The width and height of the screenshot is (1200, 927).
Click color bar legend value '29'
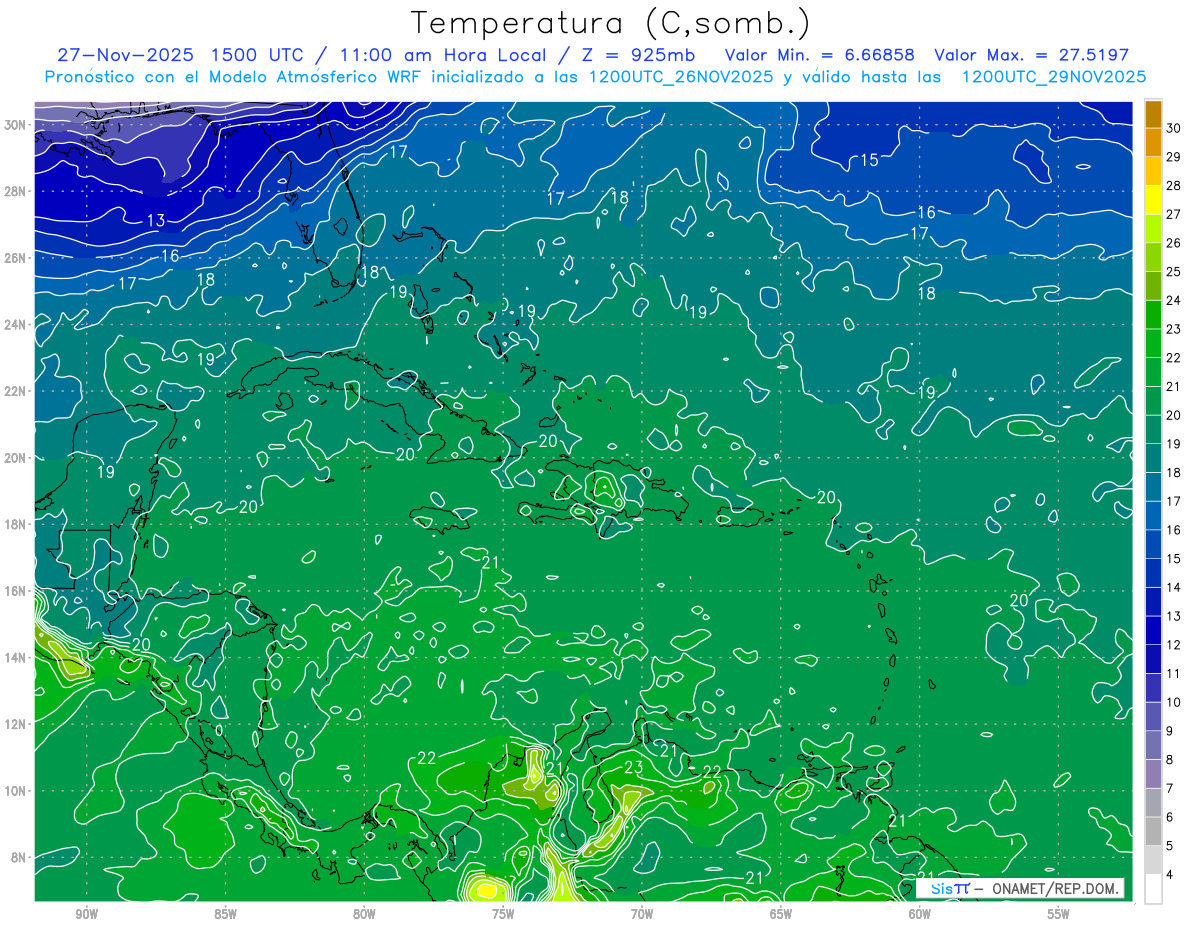pyautogui.click(x=1173, y=157)
